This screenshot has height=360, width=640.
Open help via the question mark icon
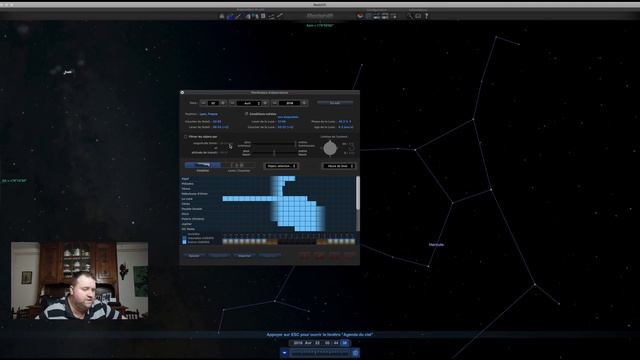(x=427, y=16)
